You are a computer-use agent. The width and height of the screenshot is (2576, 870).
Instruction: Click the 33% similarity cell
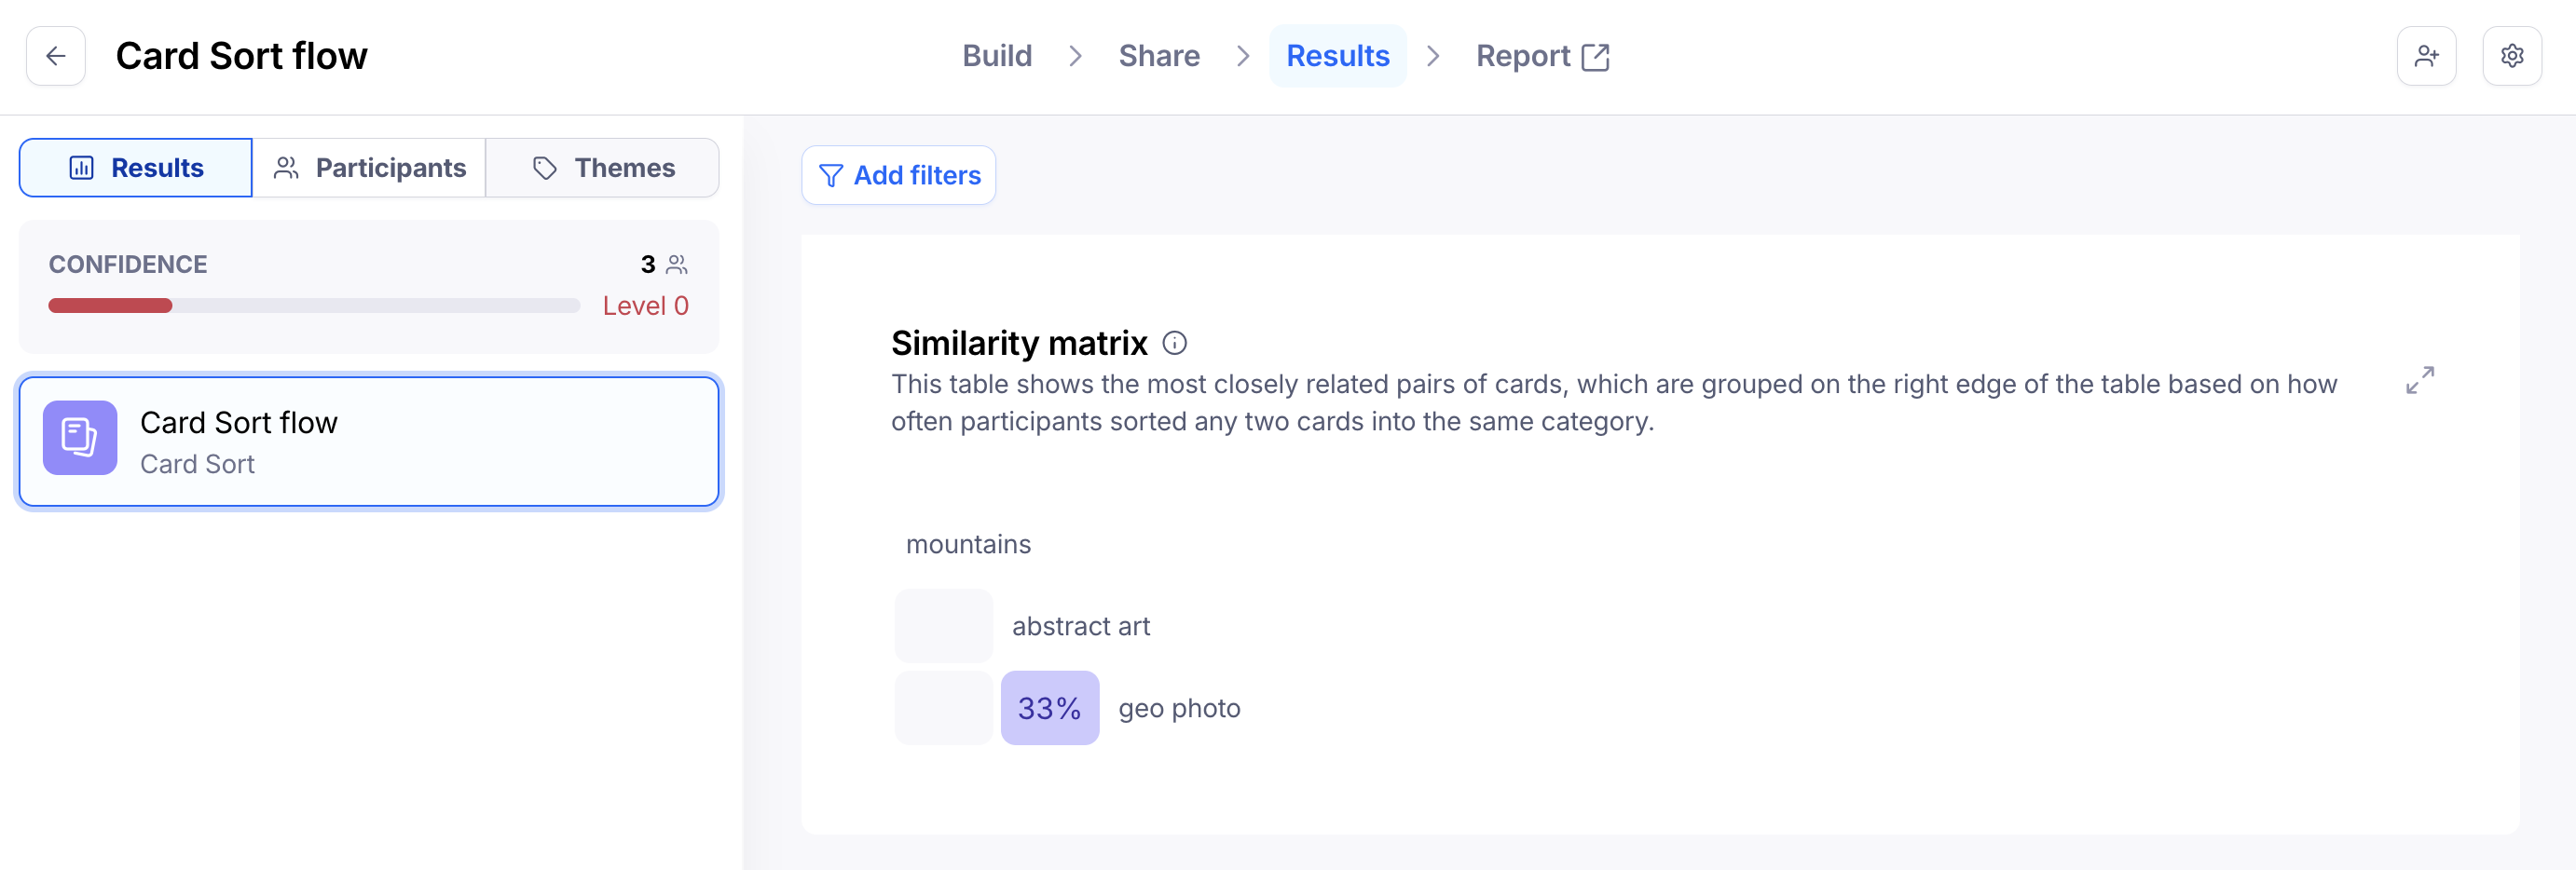pyautogui.click(x=1050, y=708)
